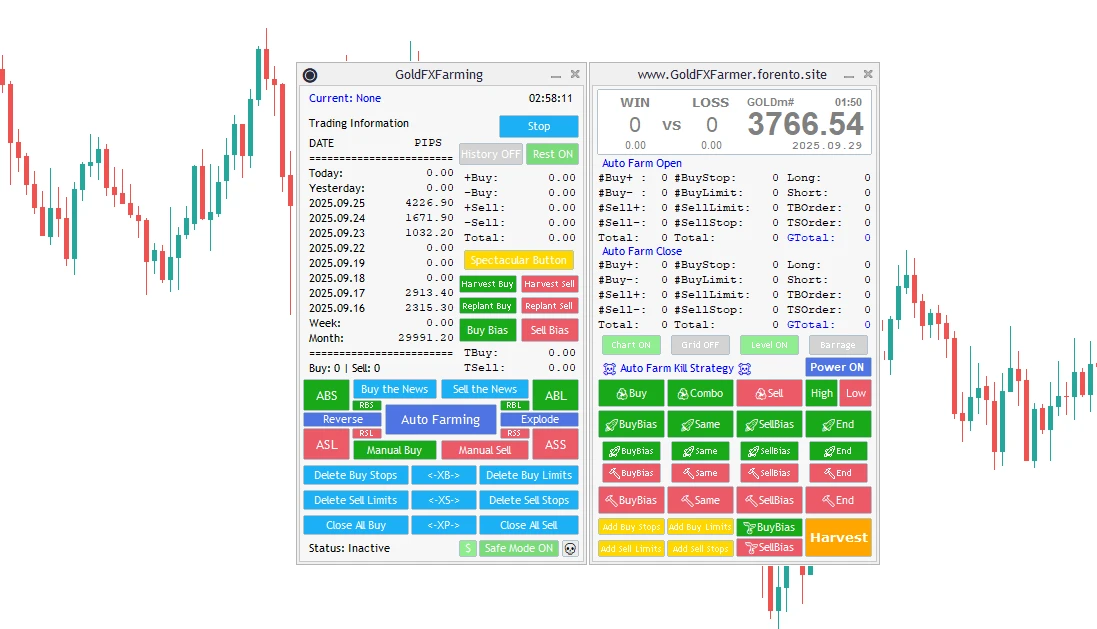Click the round logo icon in GoldFXFarming title bar

click(x=310, y=75)
